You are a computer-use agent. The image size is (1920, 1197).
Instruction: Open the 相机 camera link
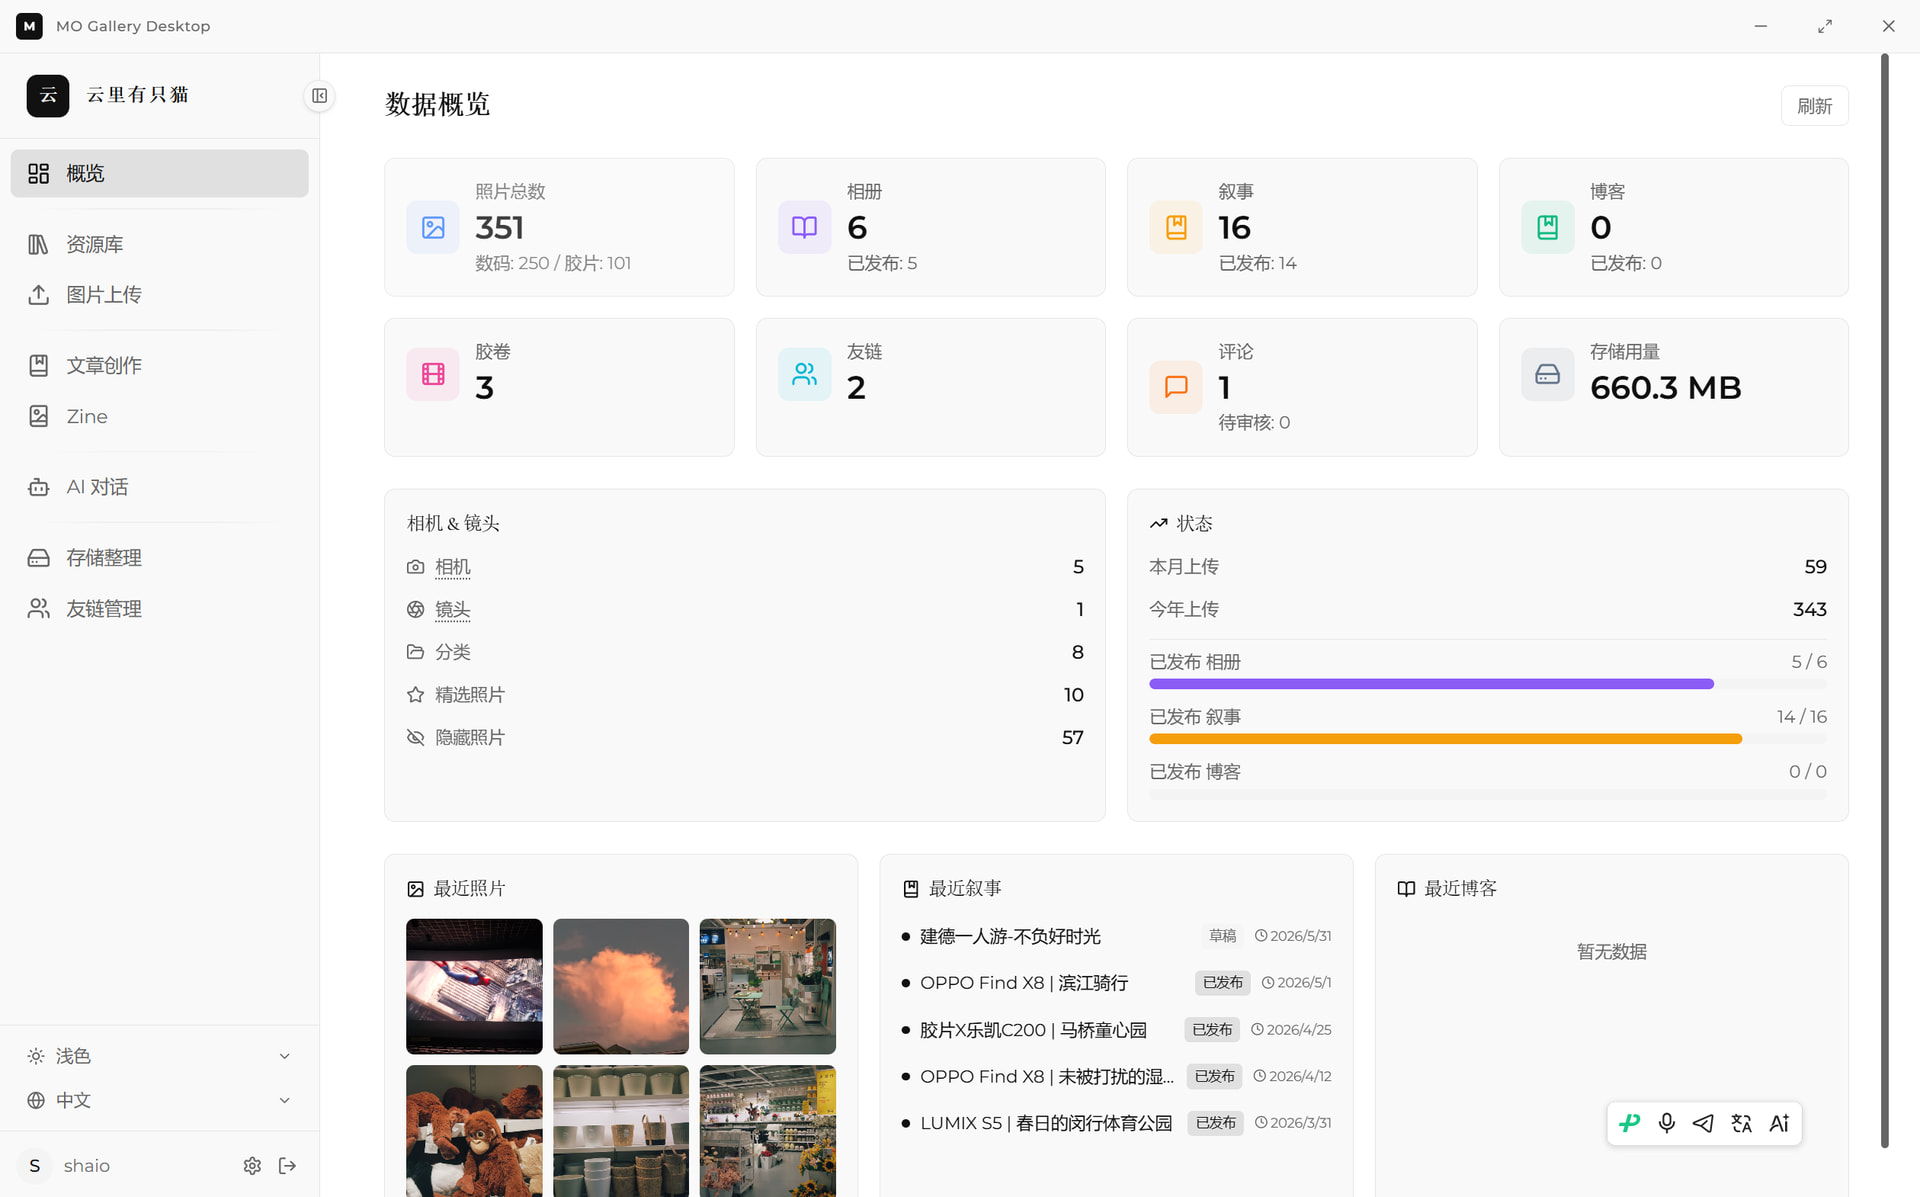(452, 567)
